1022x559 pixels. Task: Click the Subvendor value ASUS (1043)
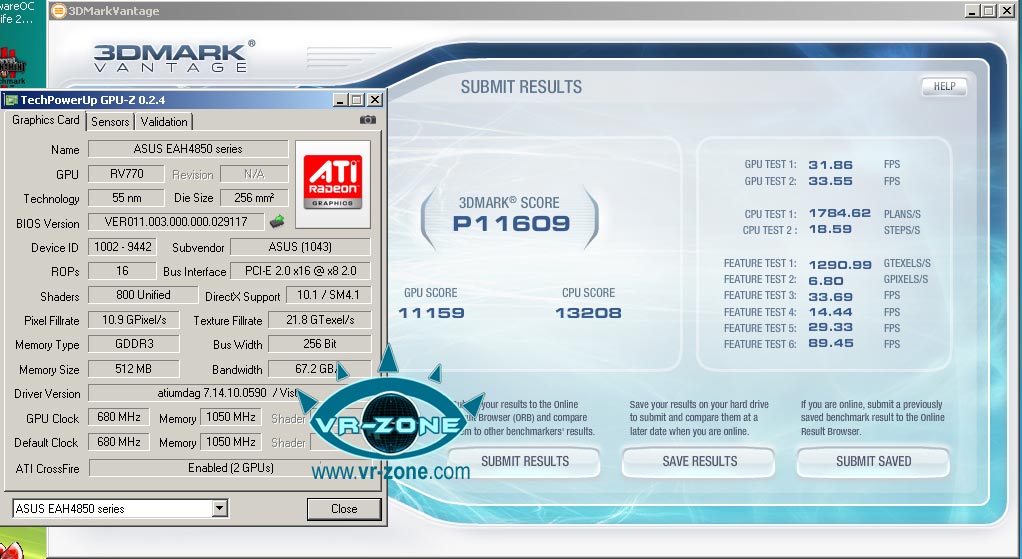300,247
